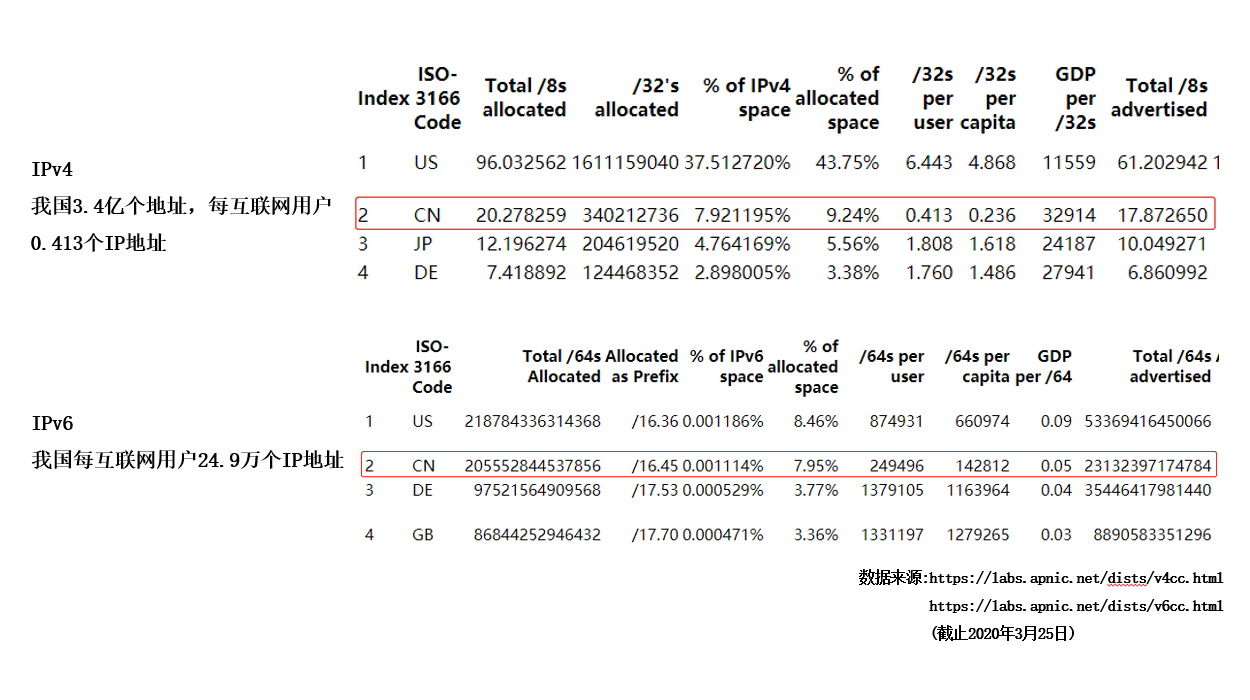Click the 'IPv6' heading text on the left
The height and width of the screenshot is (700, 1250).
52,424
